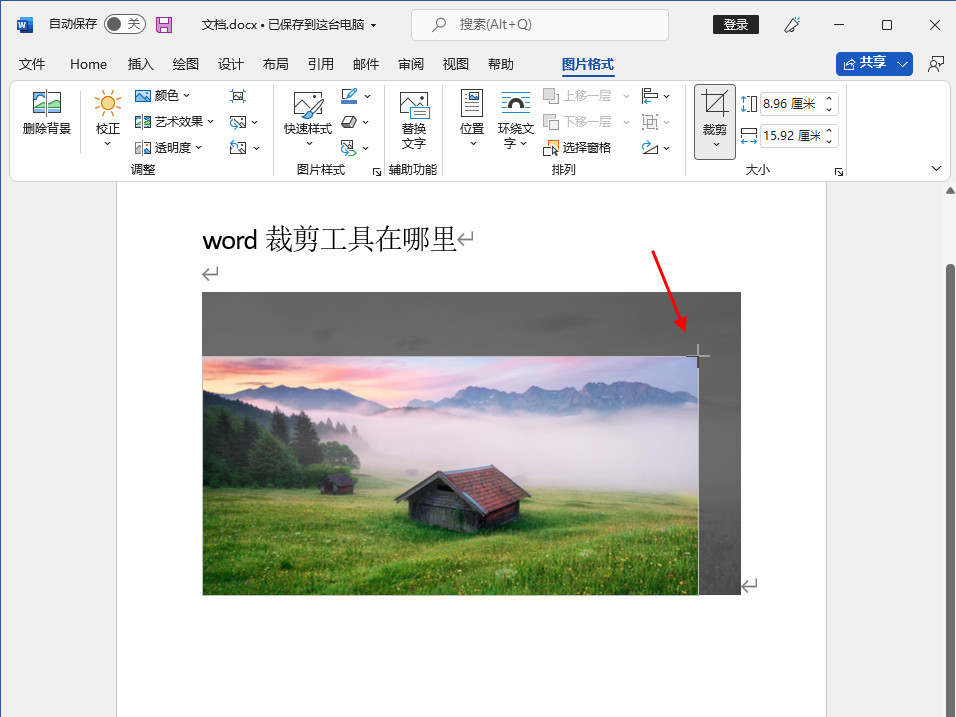Click the picture border pen icon
The image size is (956, 717).
pos(349,96)
